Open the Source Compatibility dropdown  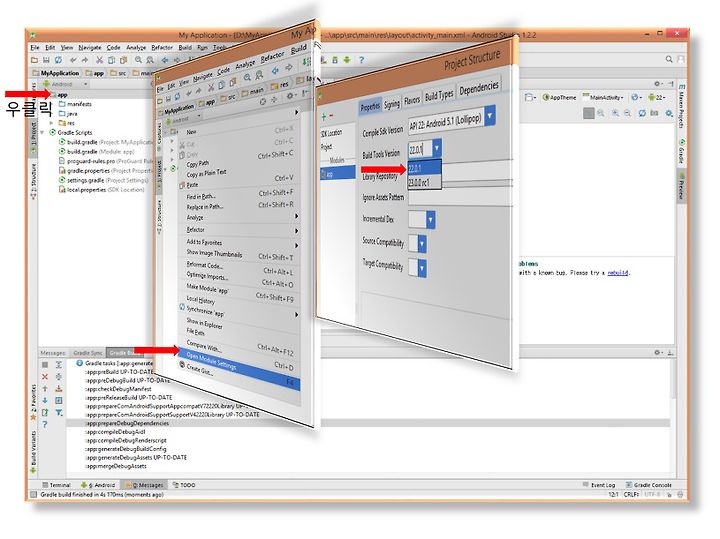(x=422, y=243)
